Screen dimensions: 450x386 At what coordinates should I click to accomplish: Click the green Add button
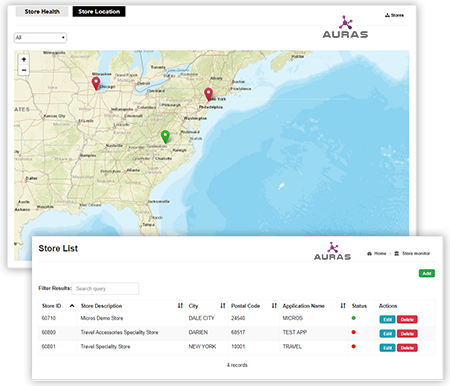pos(427,273)
